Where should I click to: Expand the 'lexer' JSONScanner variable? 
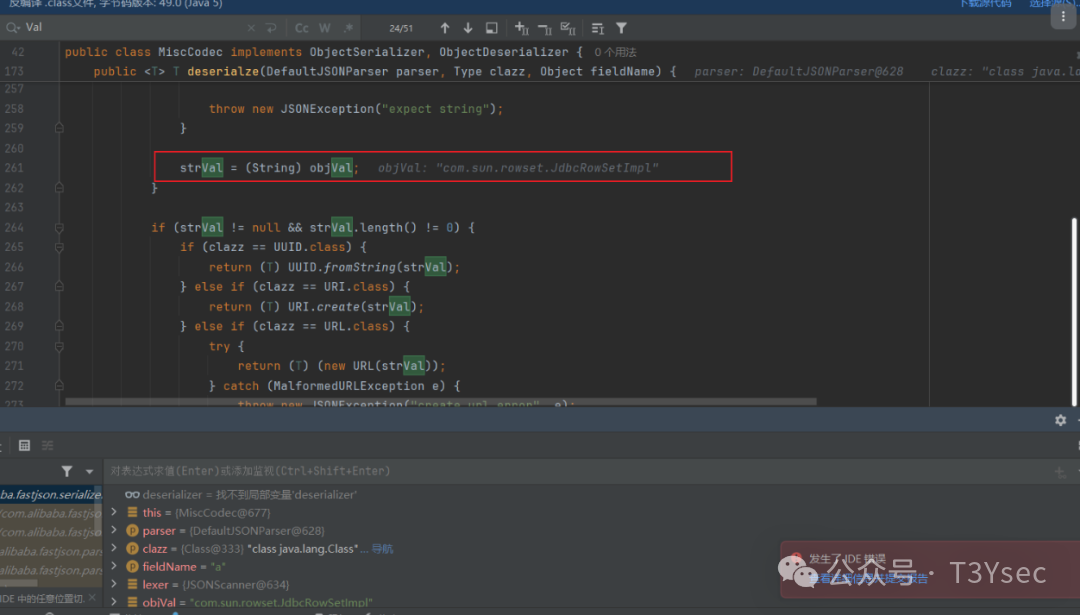click(115, 585)
